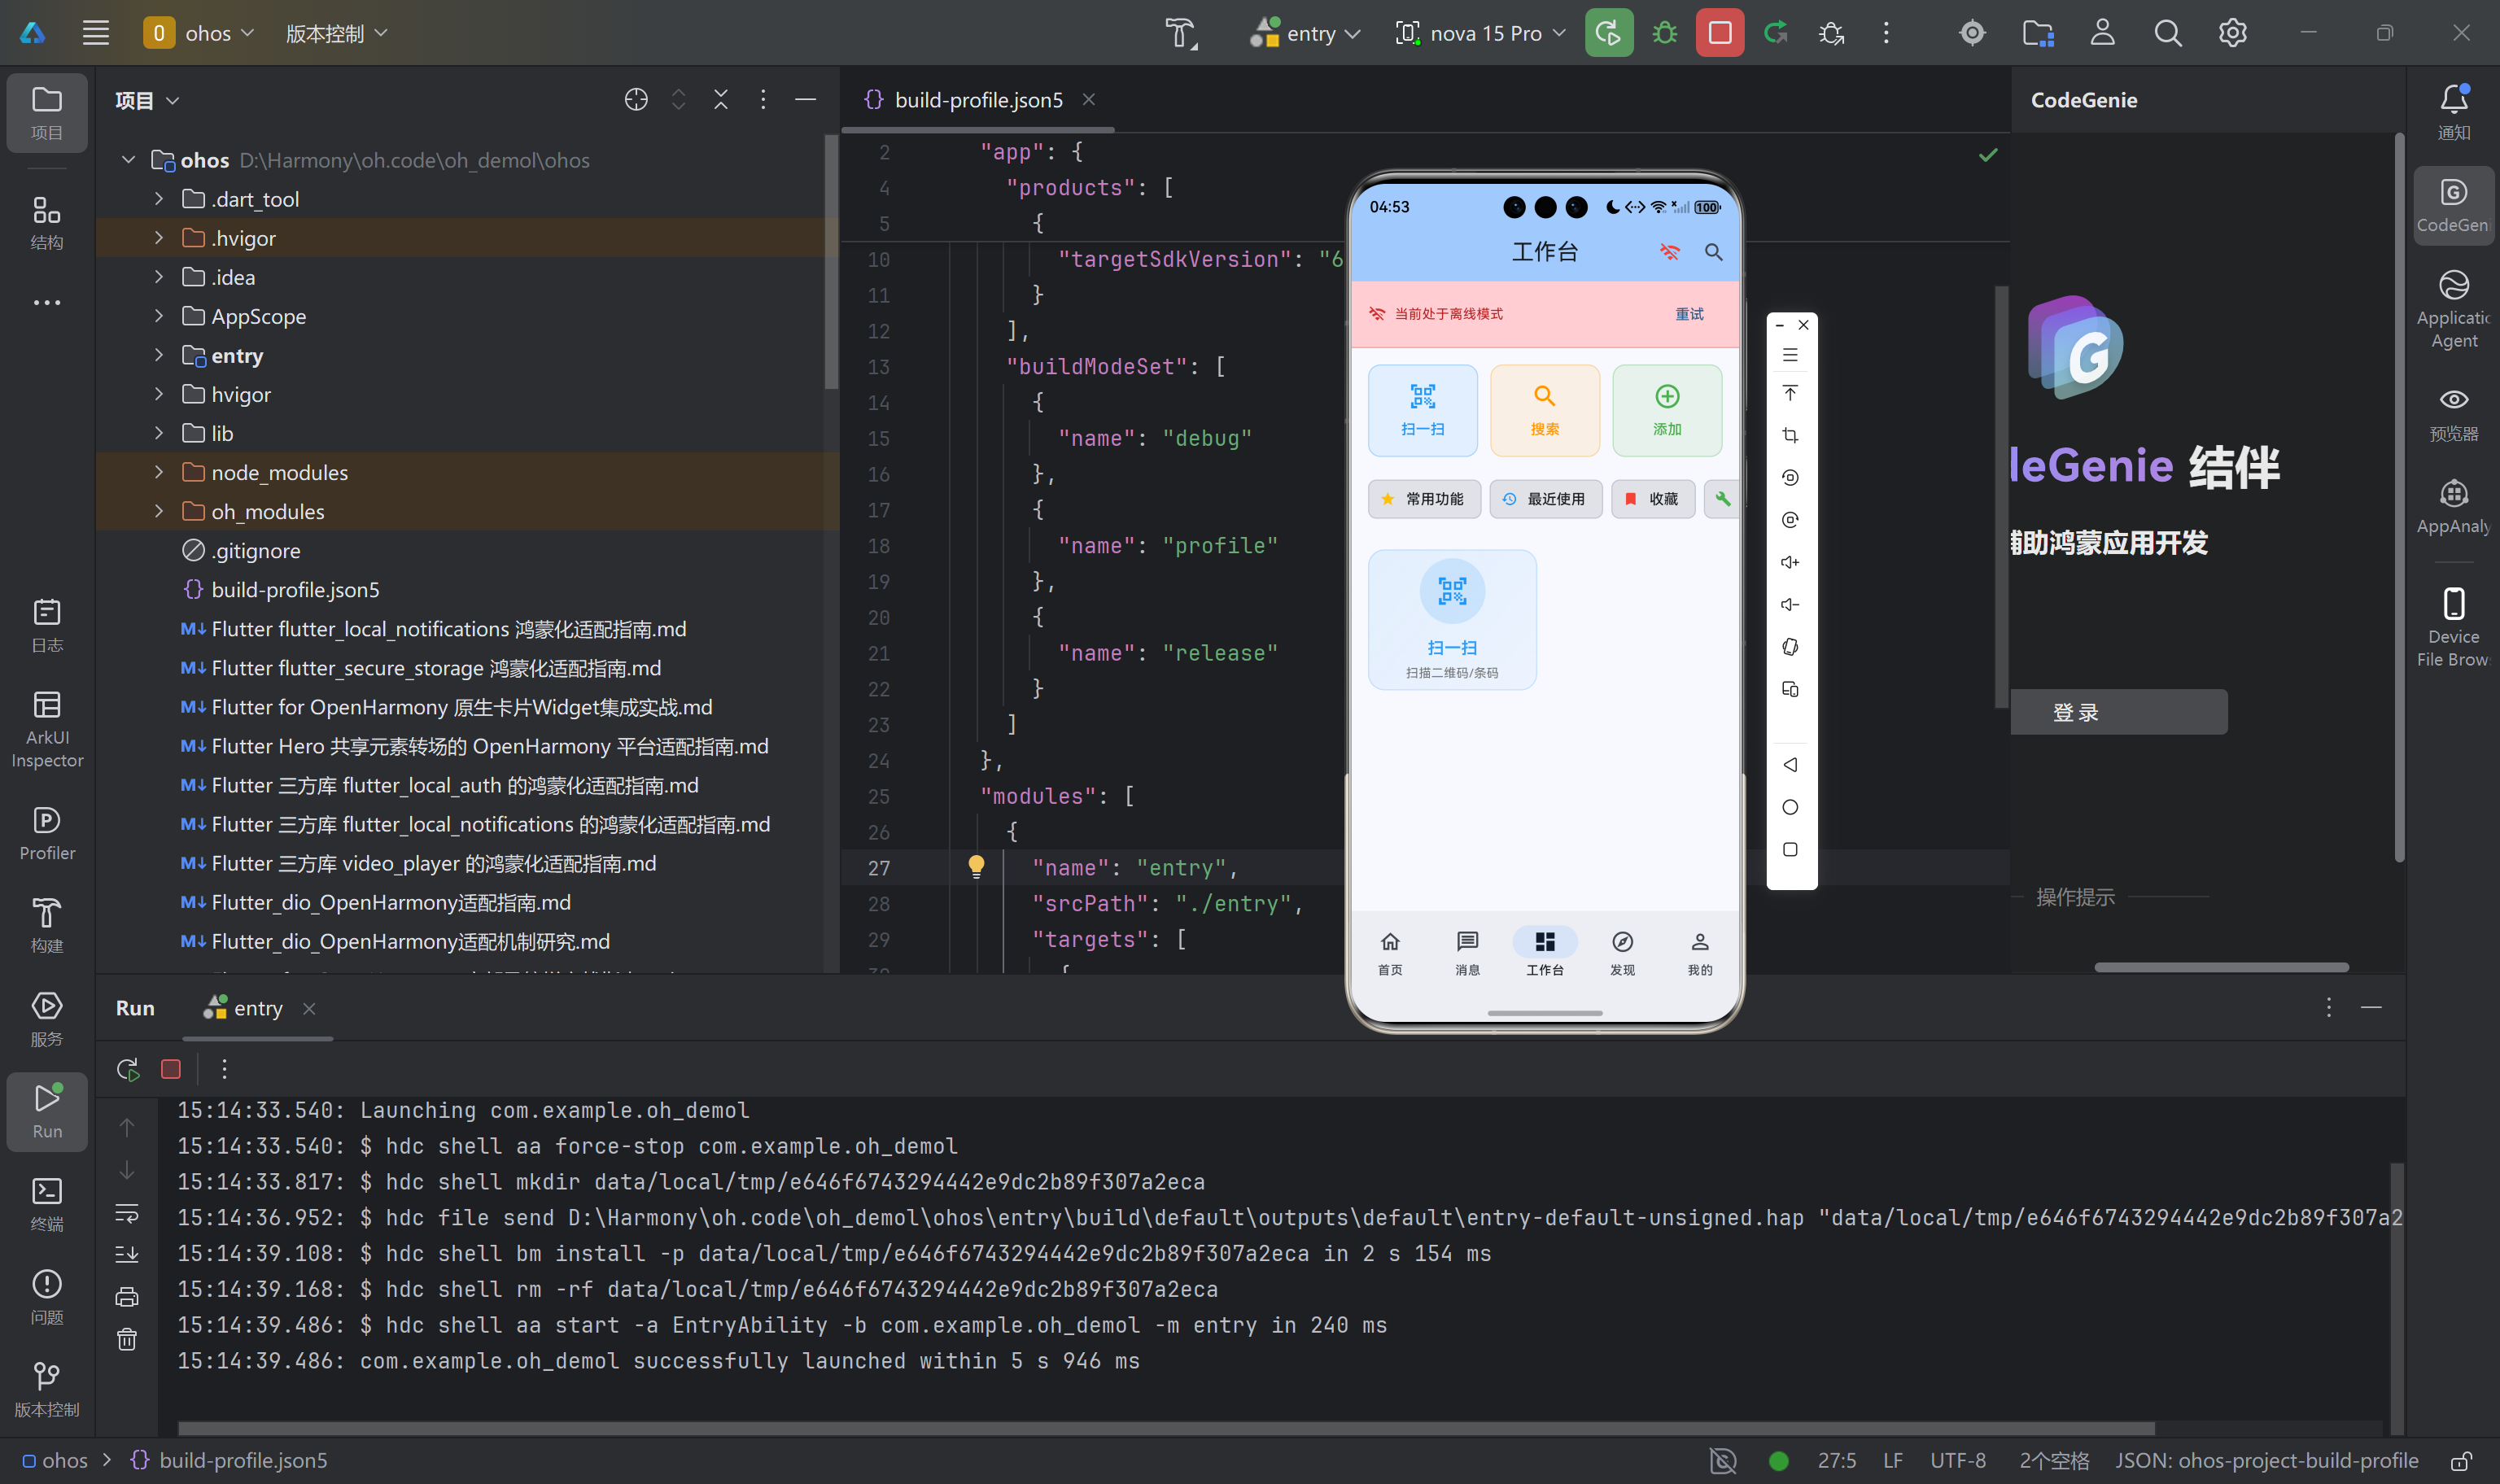
Task: Stop the running app with red button
Action: (1719, 33)
